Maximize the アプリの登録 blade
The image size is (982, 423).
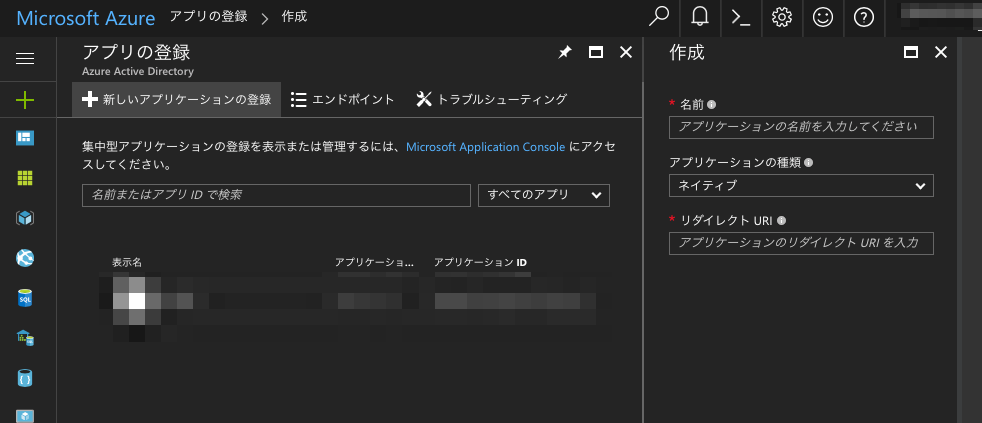[596, 53]
